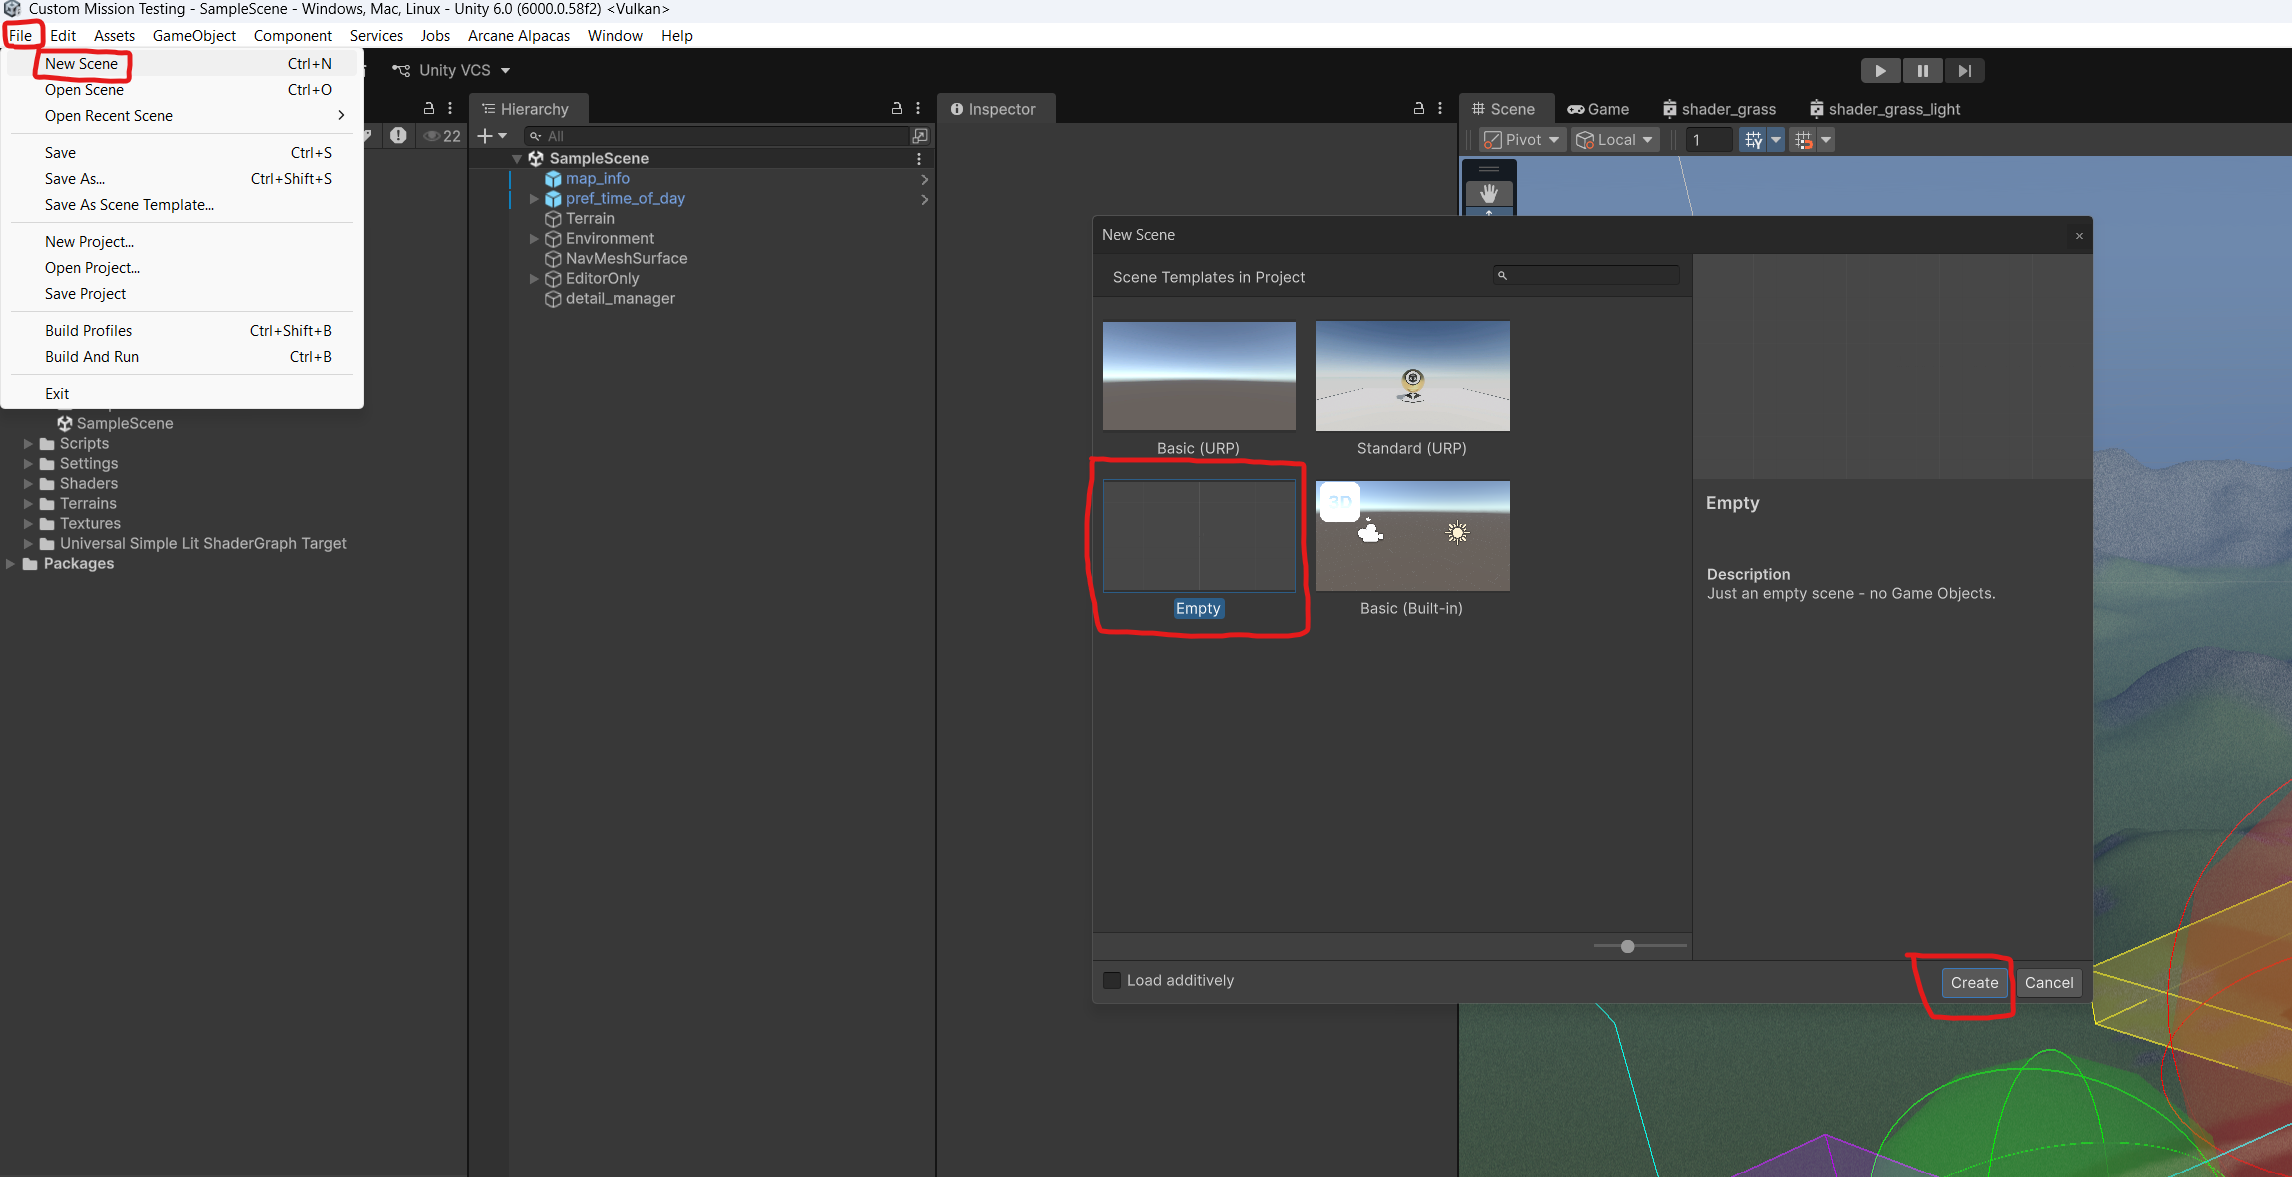Select the Hand view tool

(1489, 193)
